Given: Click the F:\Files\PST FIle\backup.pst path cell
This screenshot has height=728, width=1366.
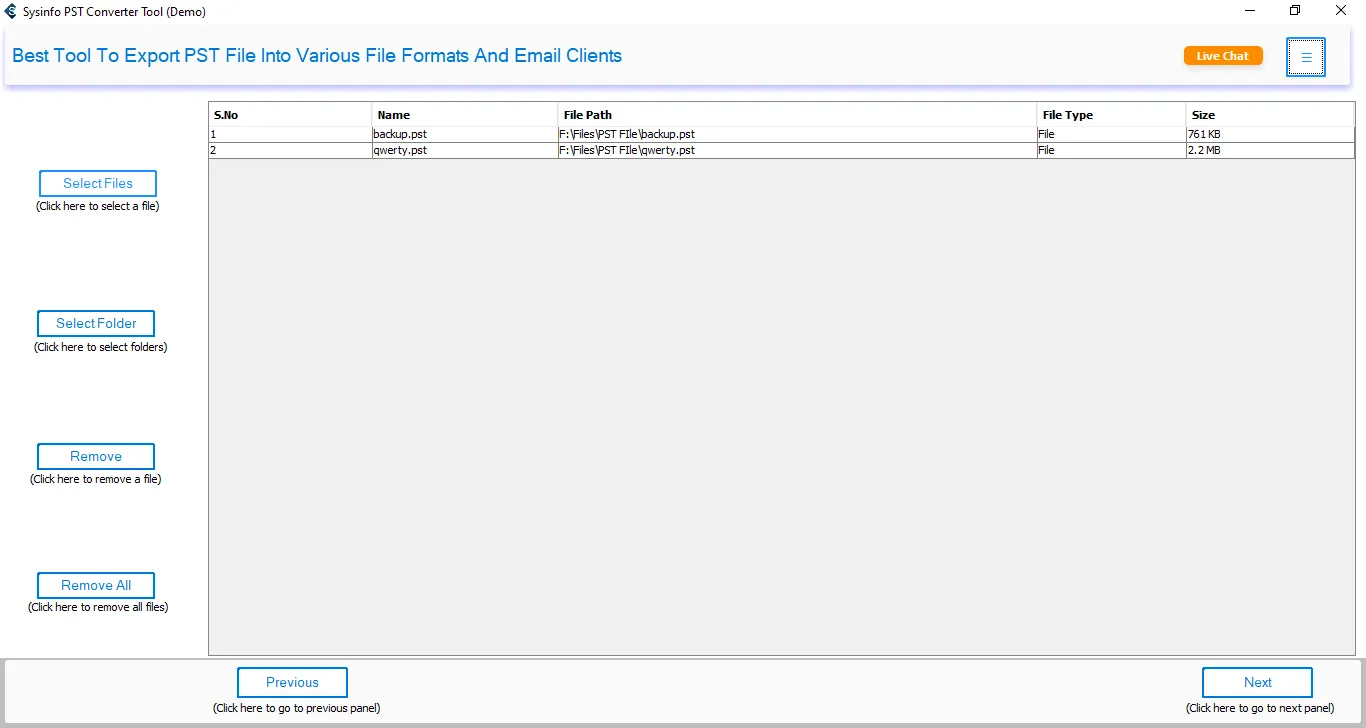Looking at the screenshot, I should pyautogui.click(x=798, y=134).
